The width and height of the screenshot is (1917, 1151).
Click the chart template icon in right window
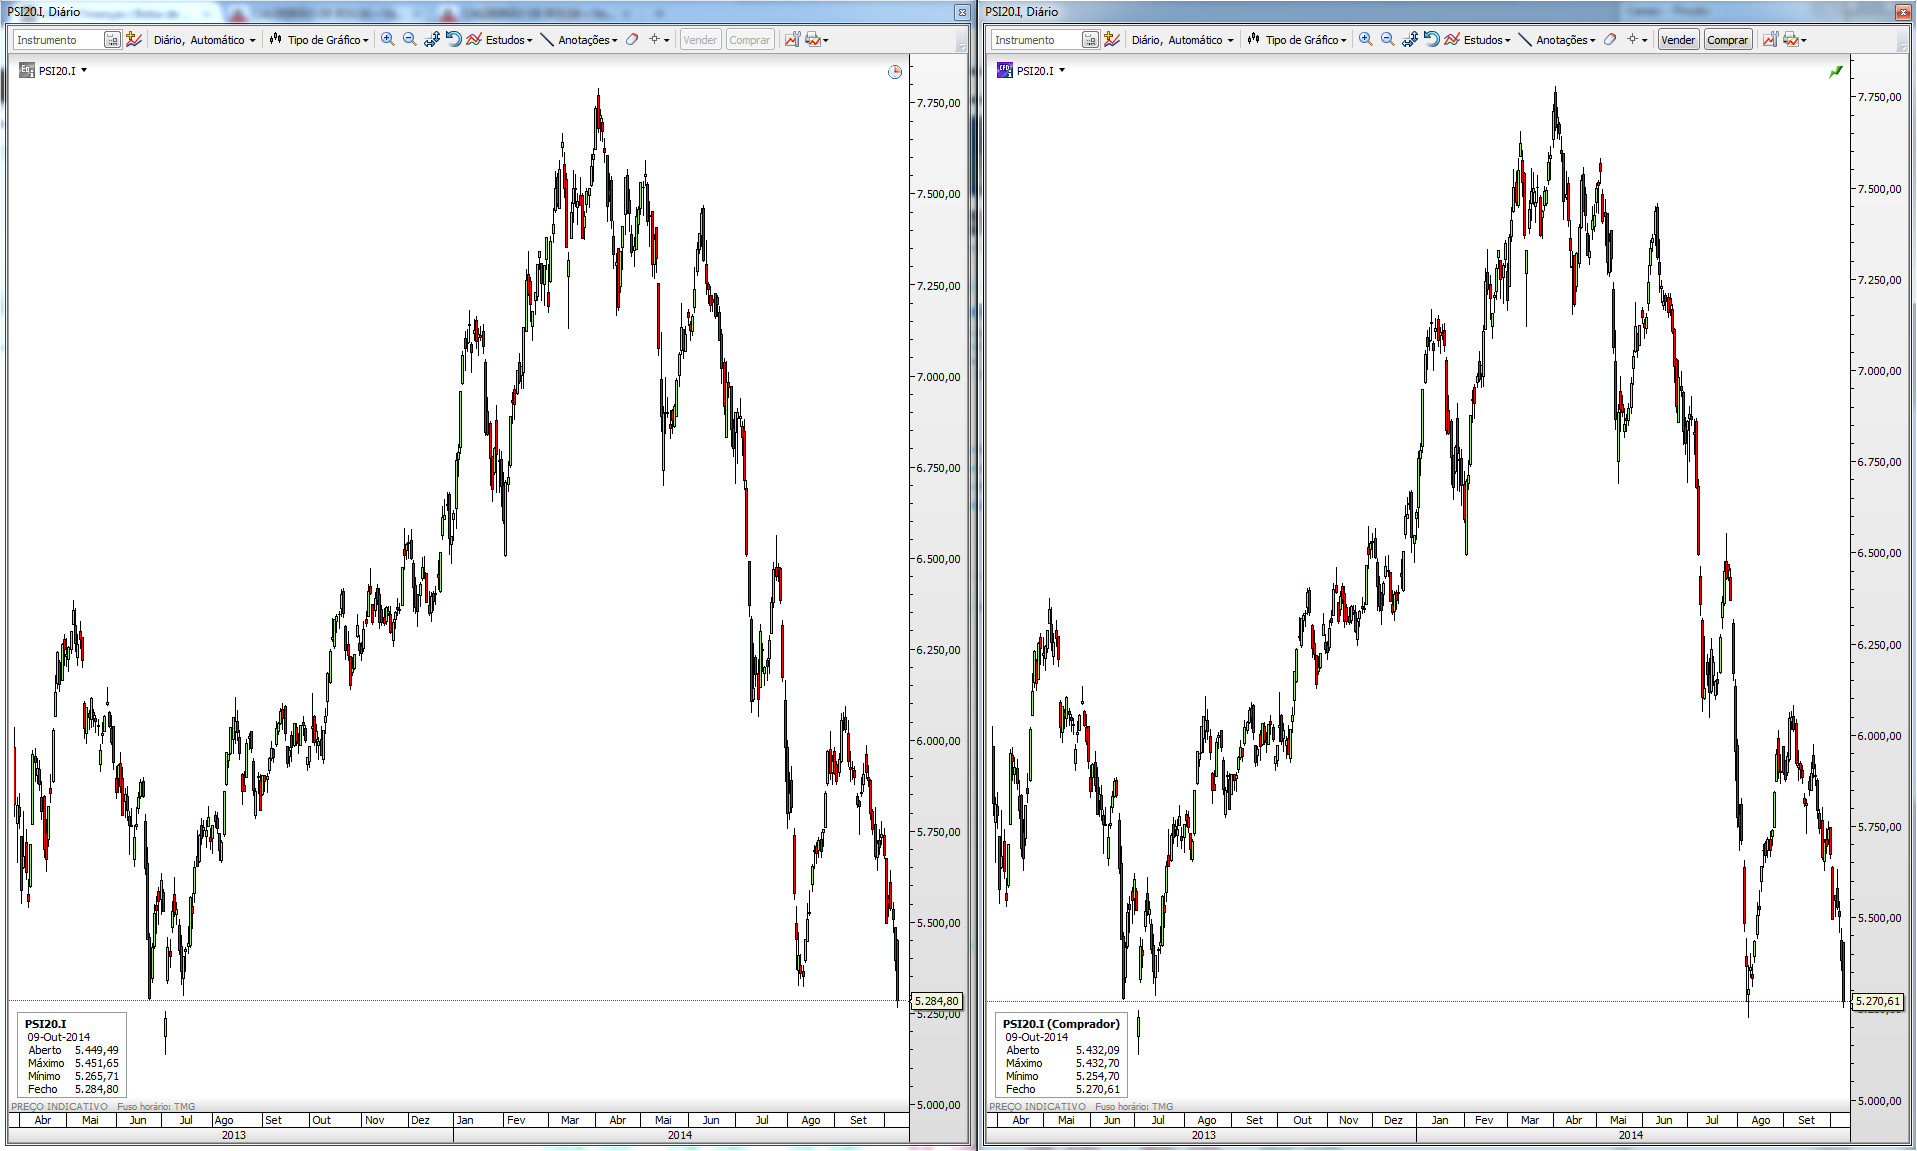pyautogui.click(x=1112, y=40)
